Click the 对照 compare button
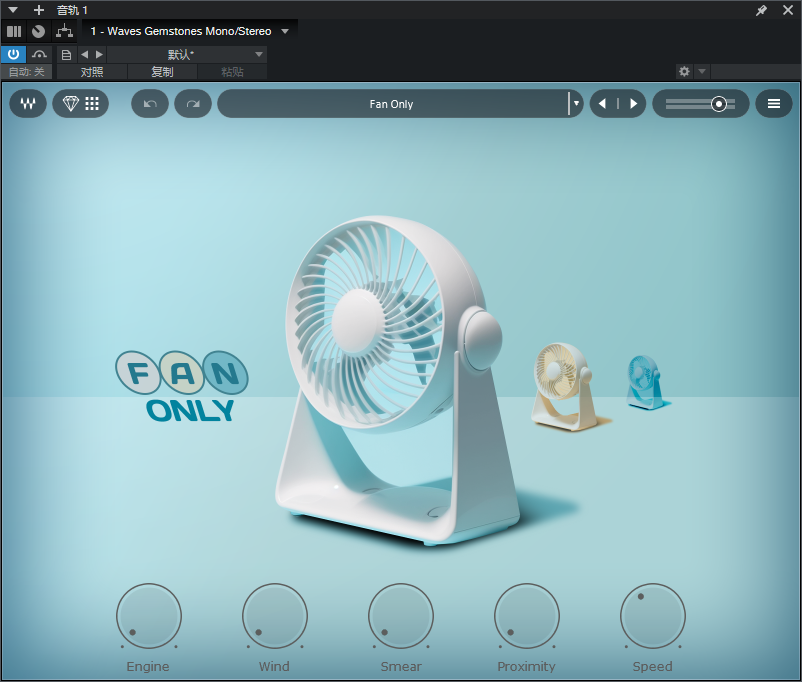The image size is (802, 682). 92,72
